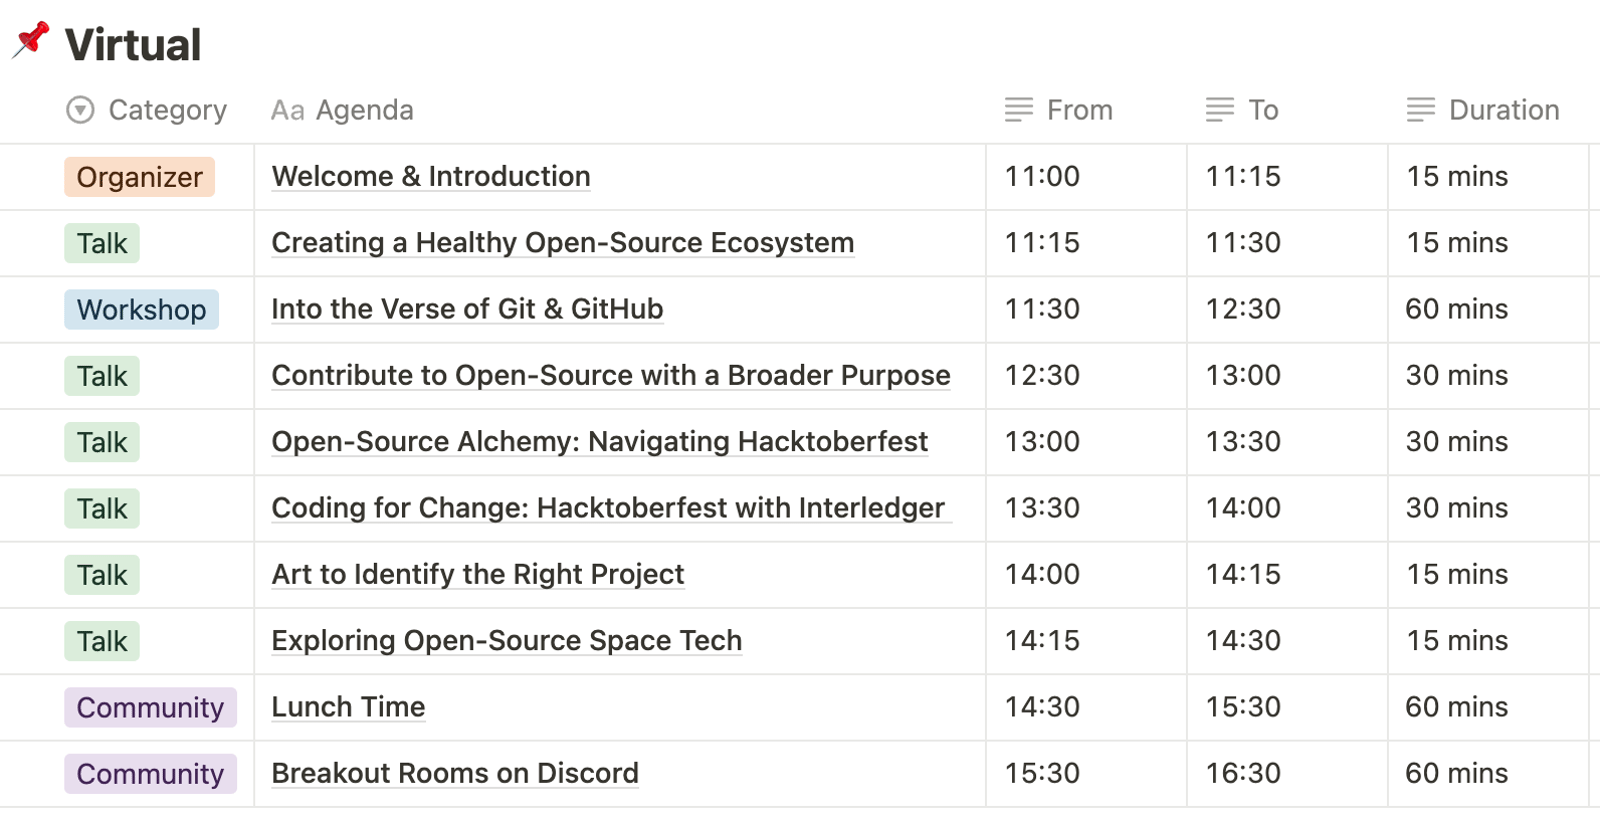This screenshot has width=1600, height=822.
Task: Open the Duration column header menu
Action: click(1484, 110)
